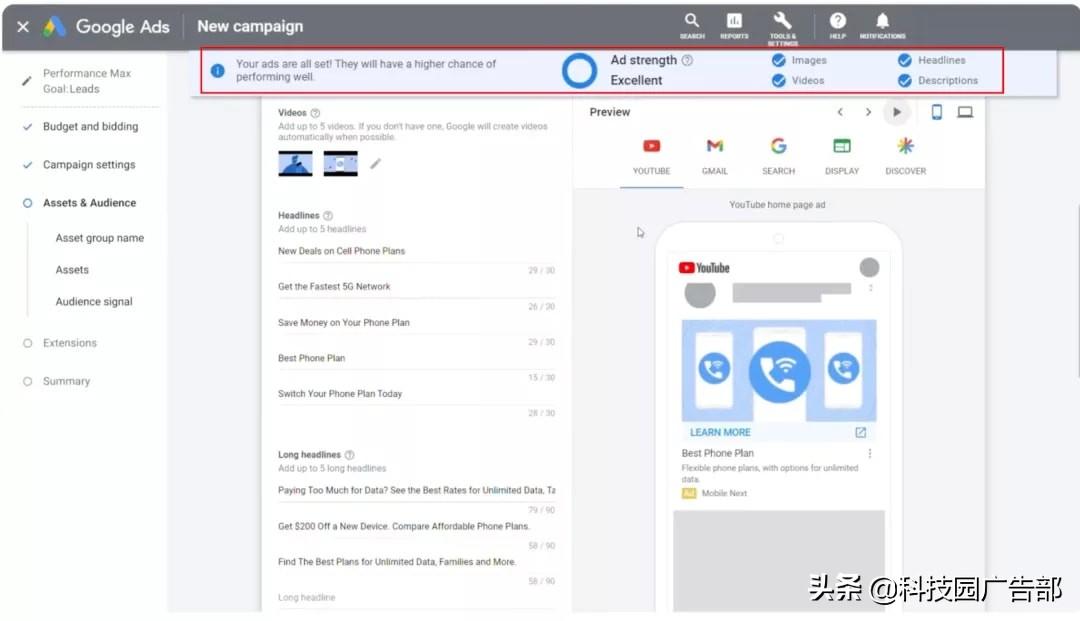Go to Budget and bidding step
The width and height of the screenshot is (1080, 621).
click(90, 127)
